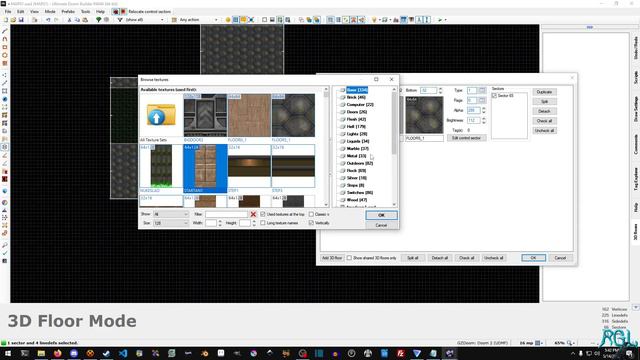Toggle Show shared 3D floors only checkbox

coord(349,258)
